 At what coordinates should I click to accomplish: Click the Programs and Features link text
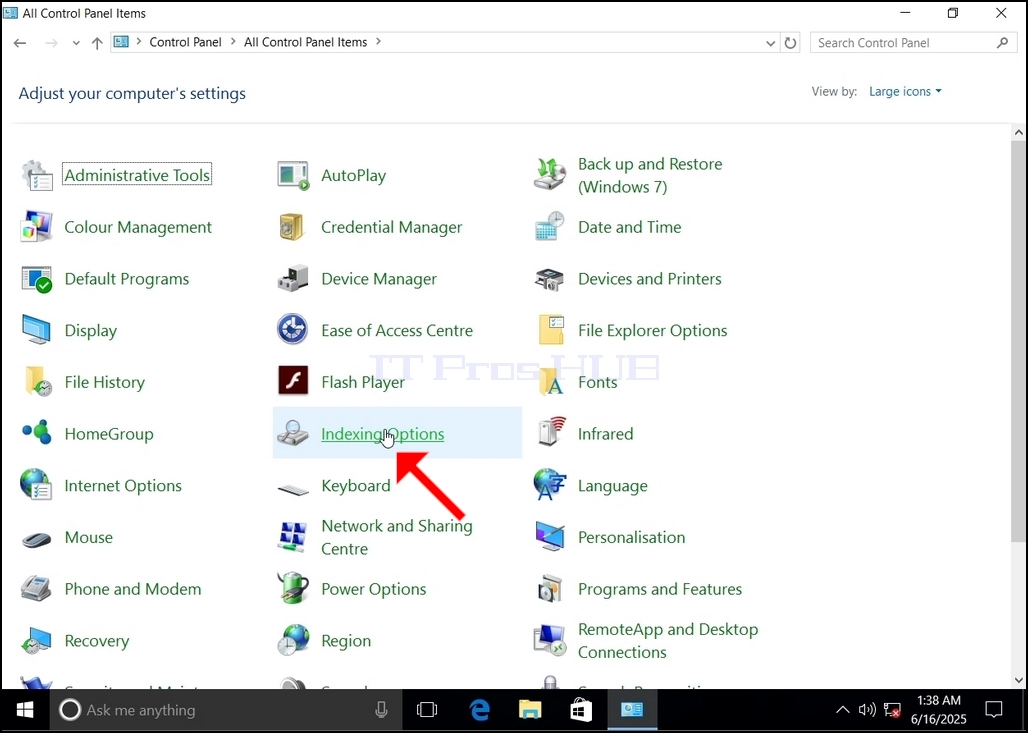pos(660,589)
